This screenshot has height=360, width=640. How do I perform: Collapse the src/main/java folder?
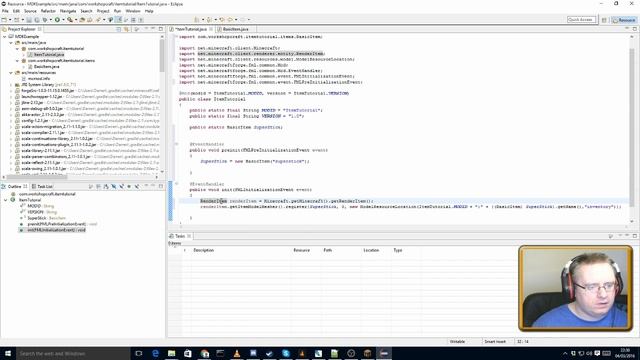[x=11, y=42]
